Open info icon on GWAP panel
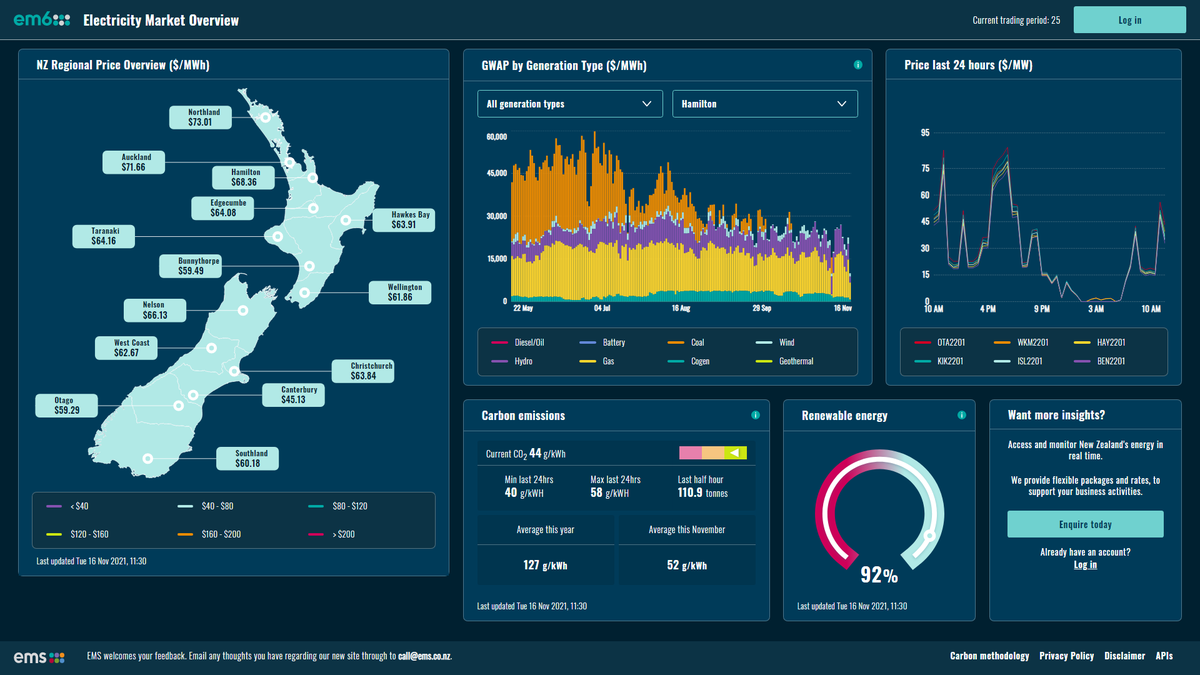 coord(858,65)
